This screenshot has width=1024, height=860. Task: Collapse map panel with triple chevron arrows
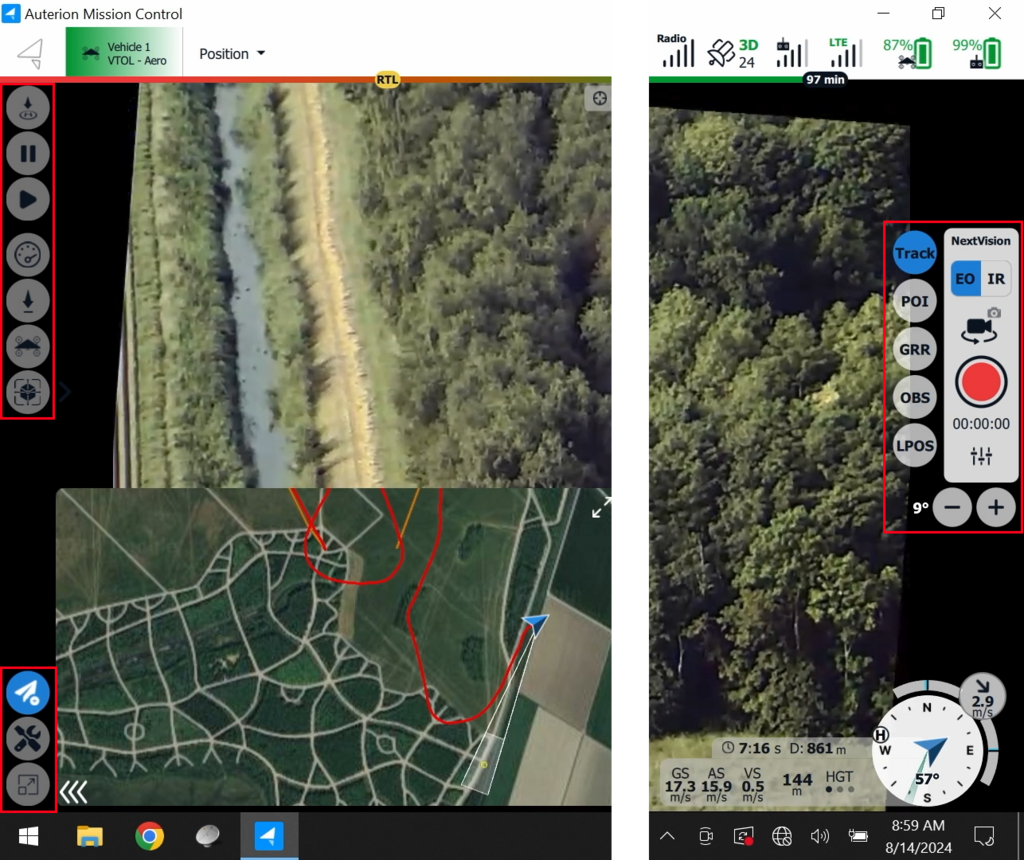(73, 792)
